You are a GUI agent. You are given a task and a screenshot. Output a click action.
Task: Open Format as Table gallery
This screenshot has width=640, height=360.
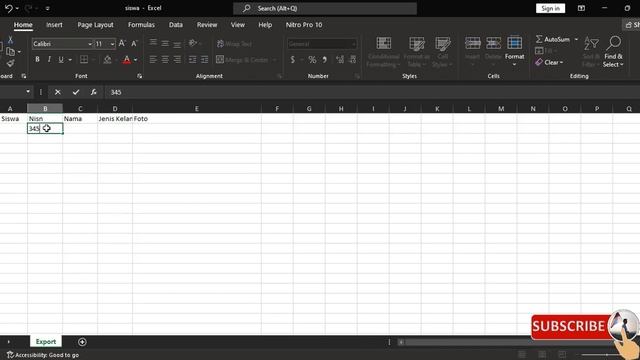pyautogui.click(x=417, y=52)
